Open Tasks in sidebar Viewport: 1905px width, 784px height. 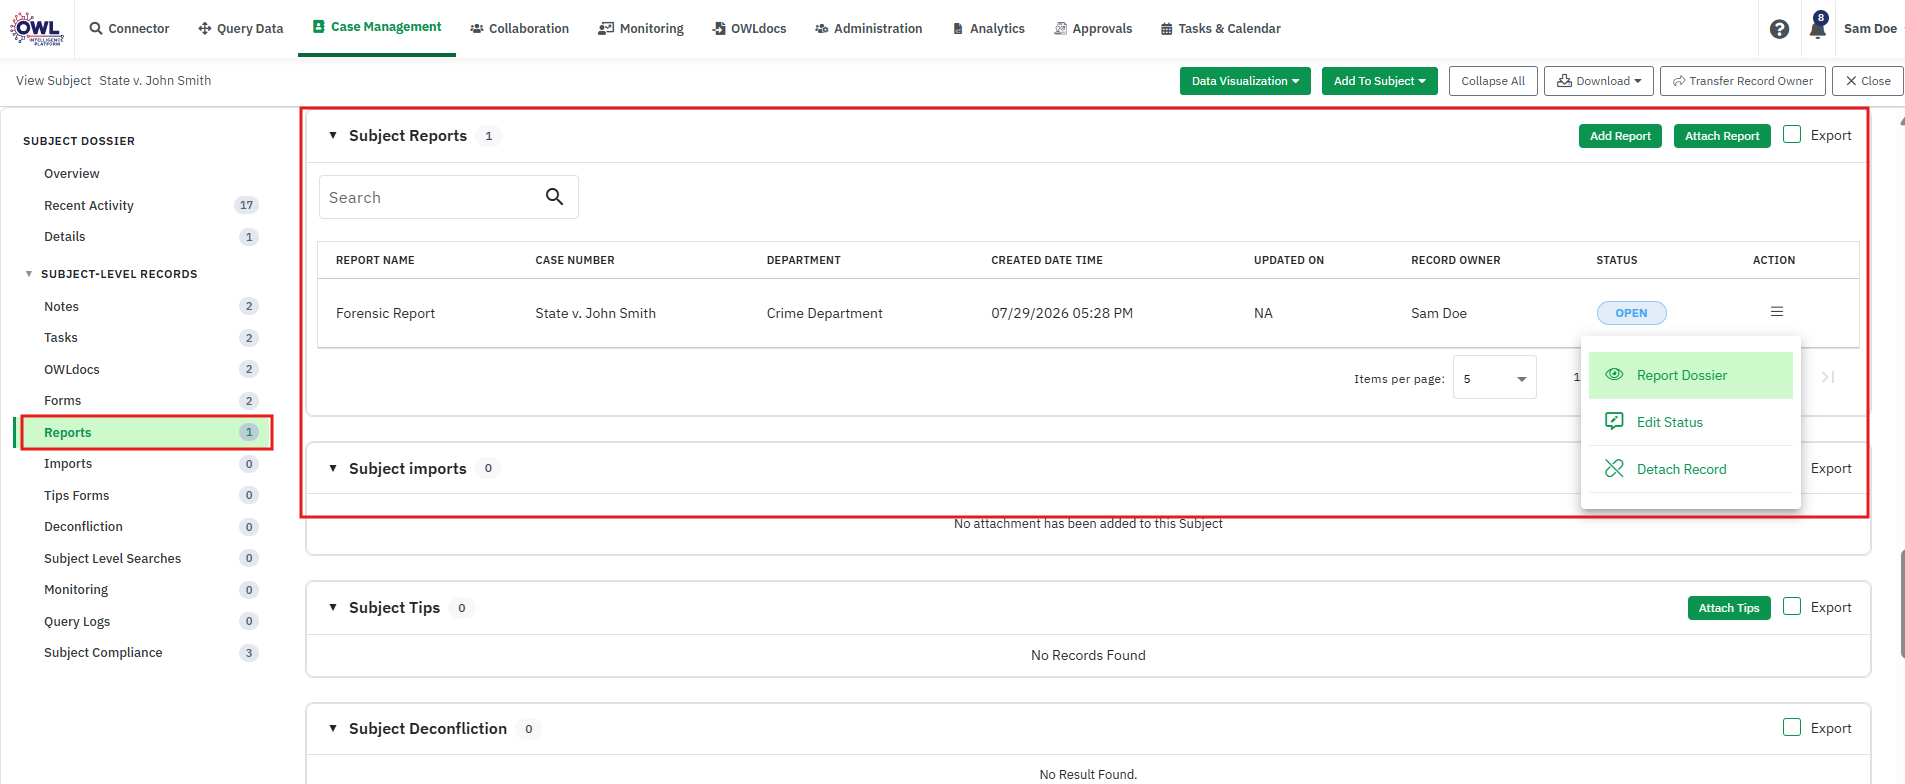(x=61, y=337)
